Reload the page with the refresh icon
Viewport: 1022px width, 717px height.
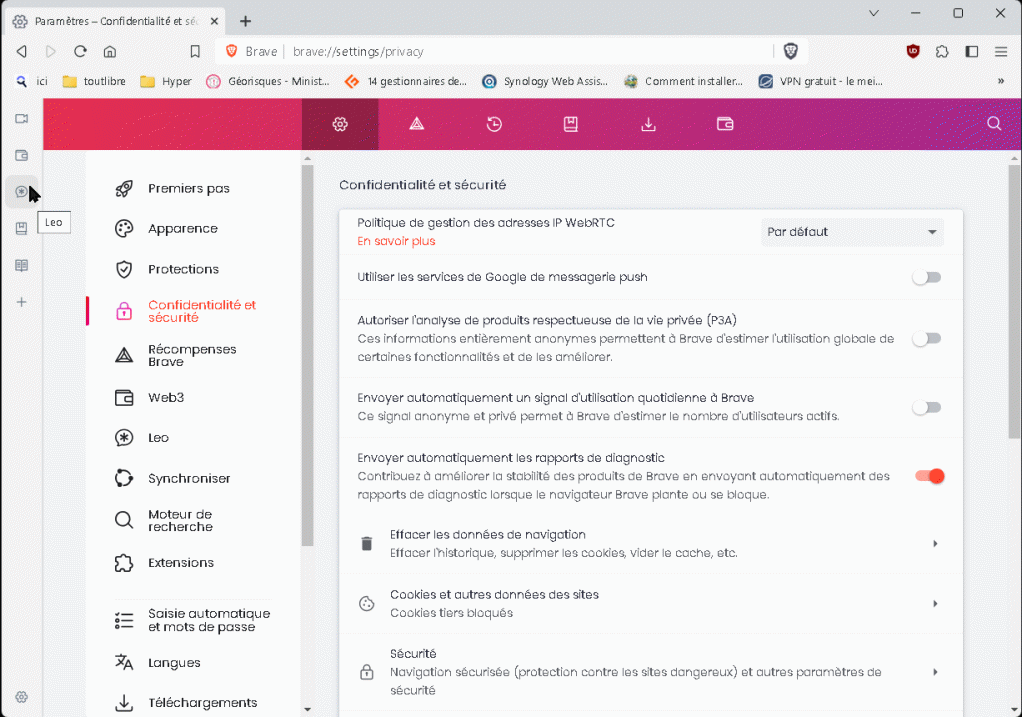point(80,51)
